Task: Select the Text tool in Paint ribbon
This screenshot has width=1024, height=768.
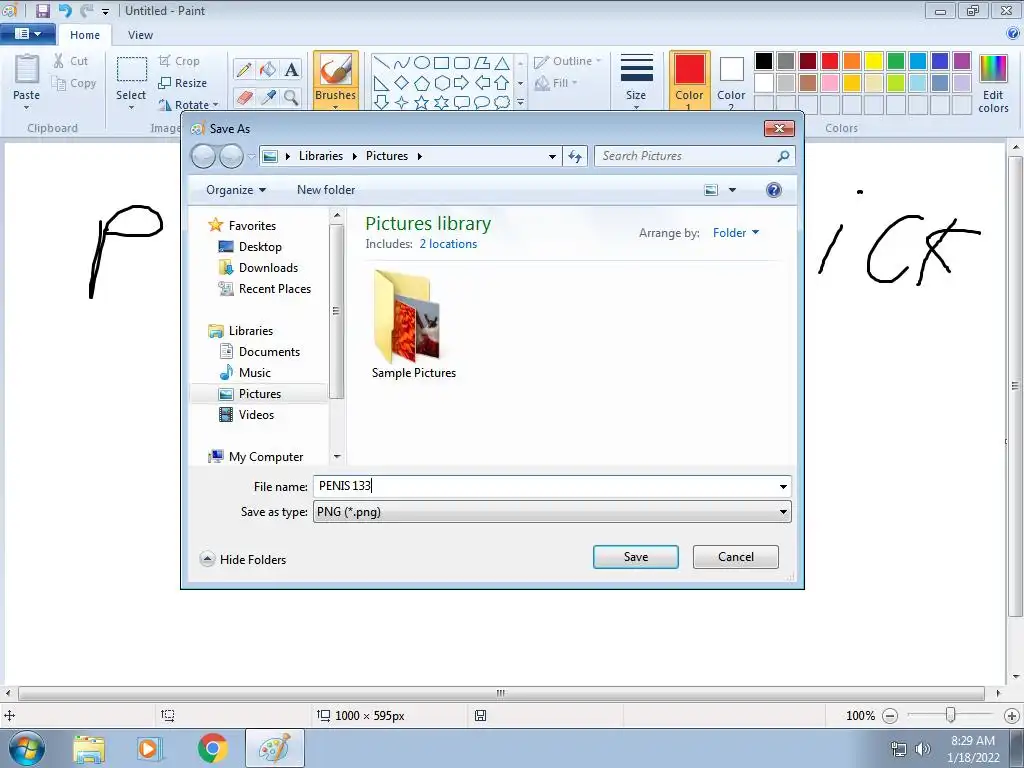Action: tap(291, 70)
